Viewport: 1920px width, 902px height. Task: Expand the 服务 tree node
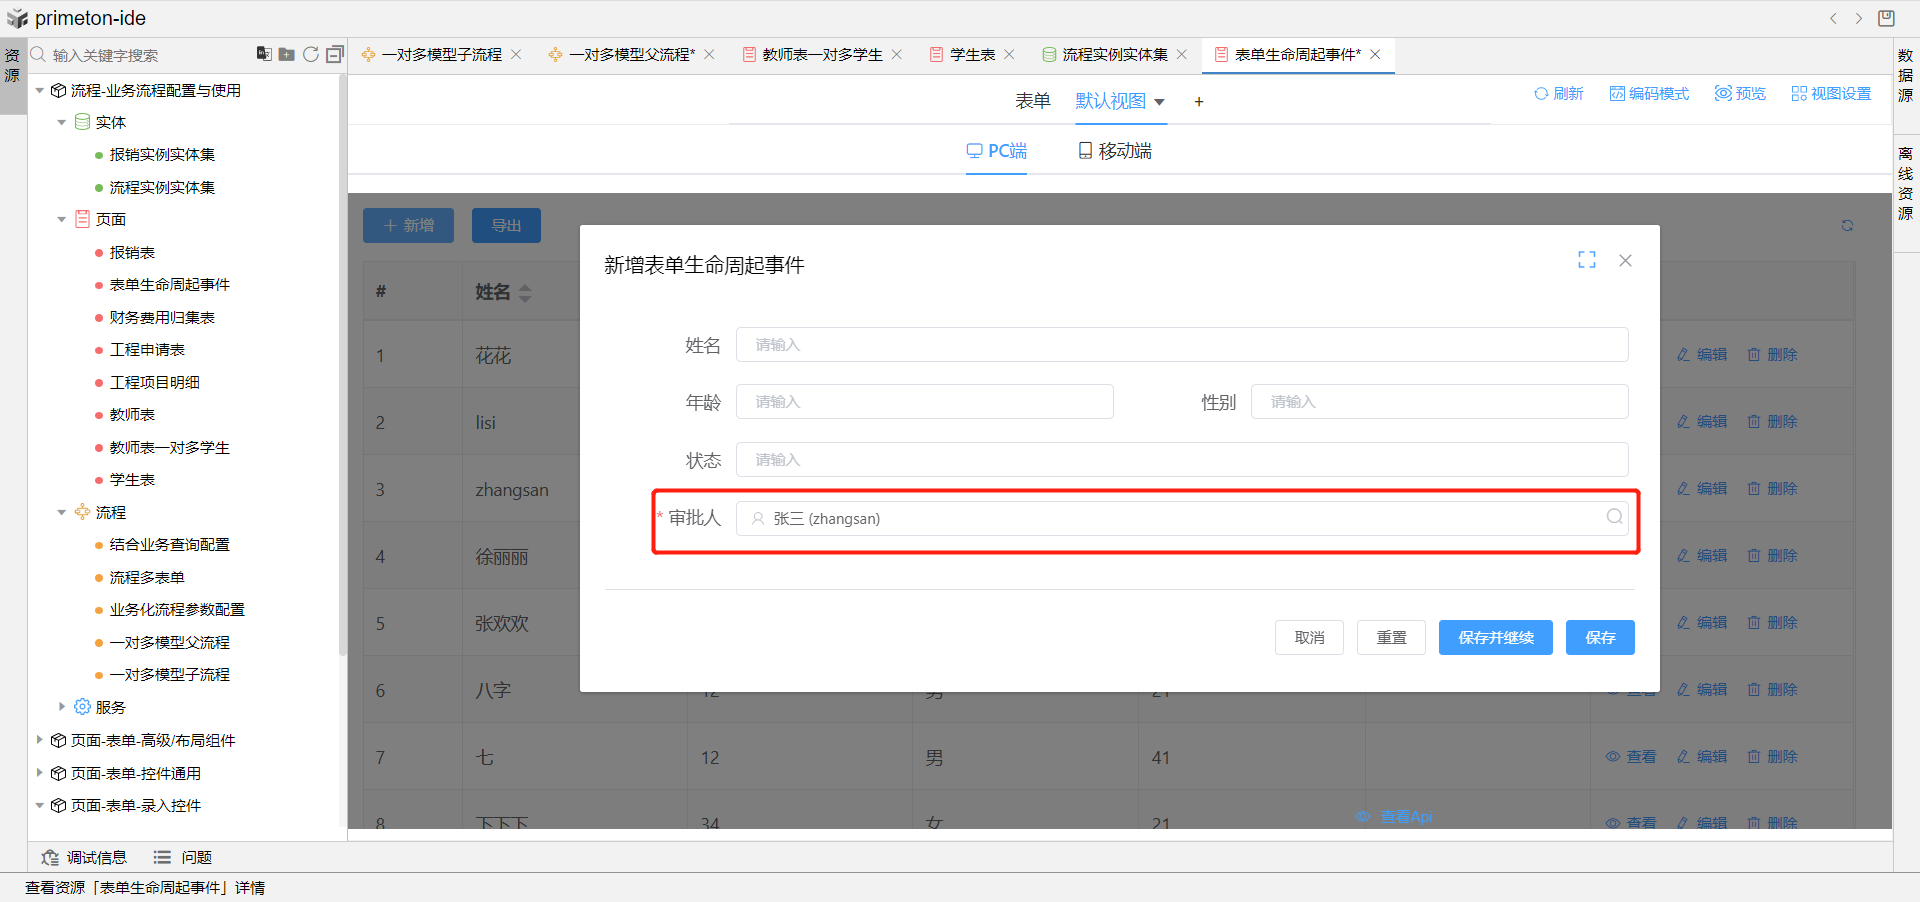click(62, 707)
